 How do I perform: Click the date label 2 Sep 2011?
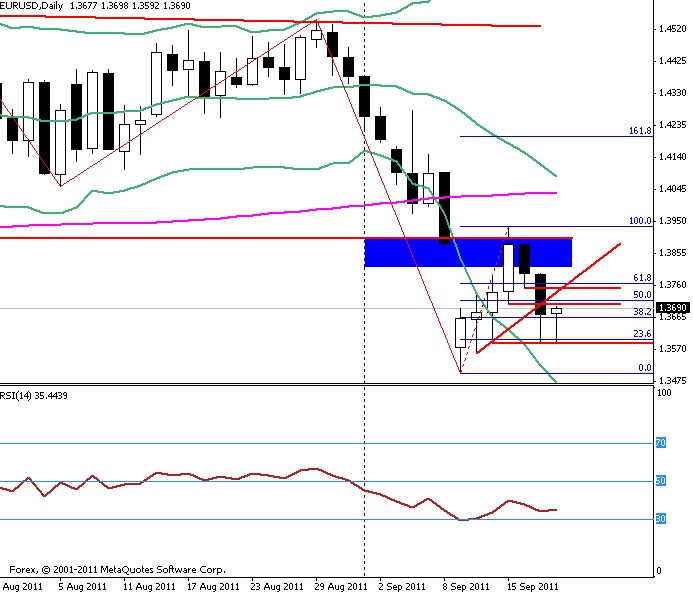click(x=402, y=587)
